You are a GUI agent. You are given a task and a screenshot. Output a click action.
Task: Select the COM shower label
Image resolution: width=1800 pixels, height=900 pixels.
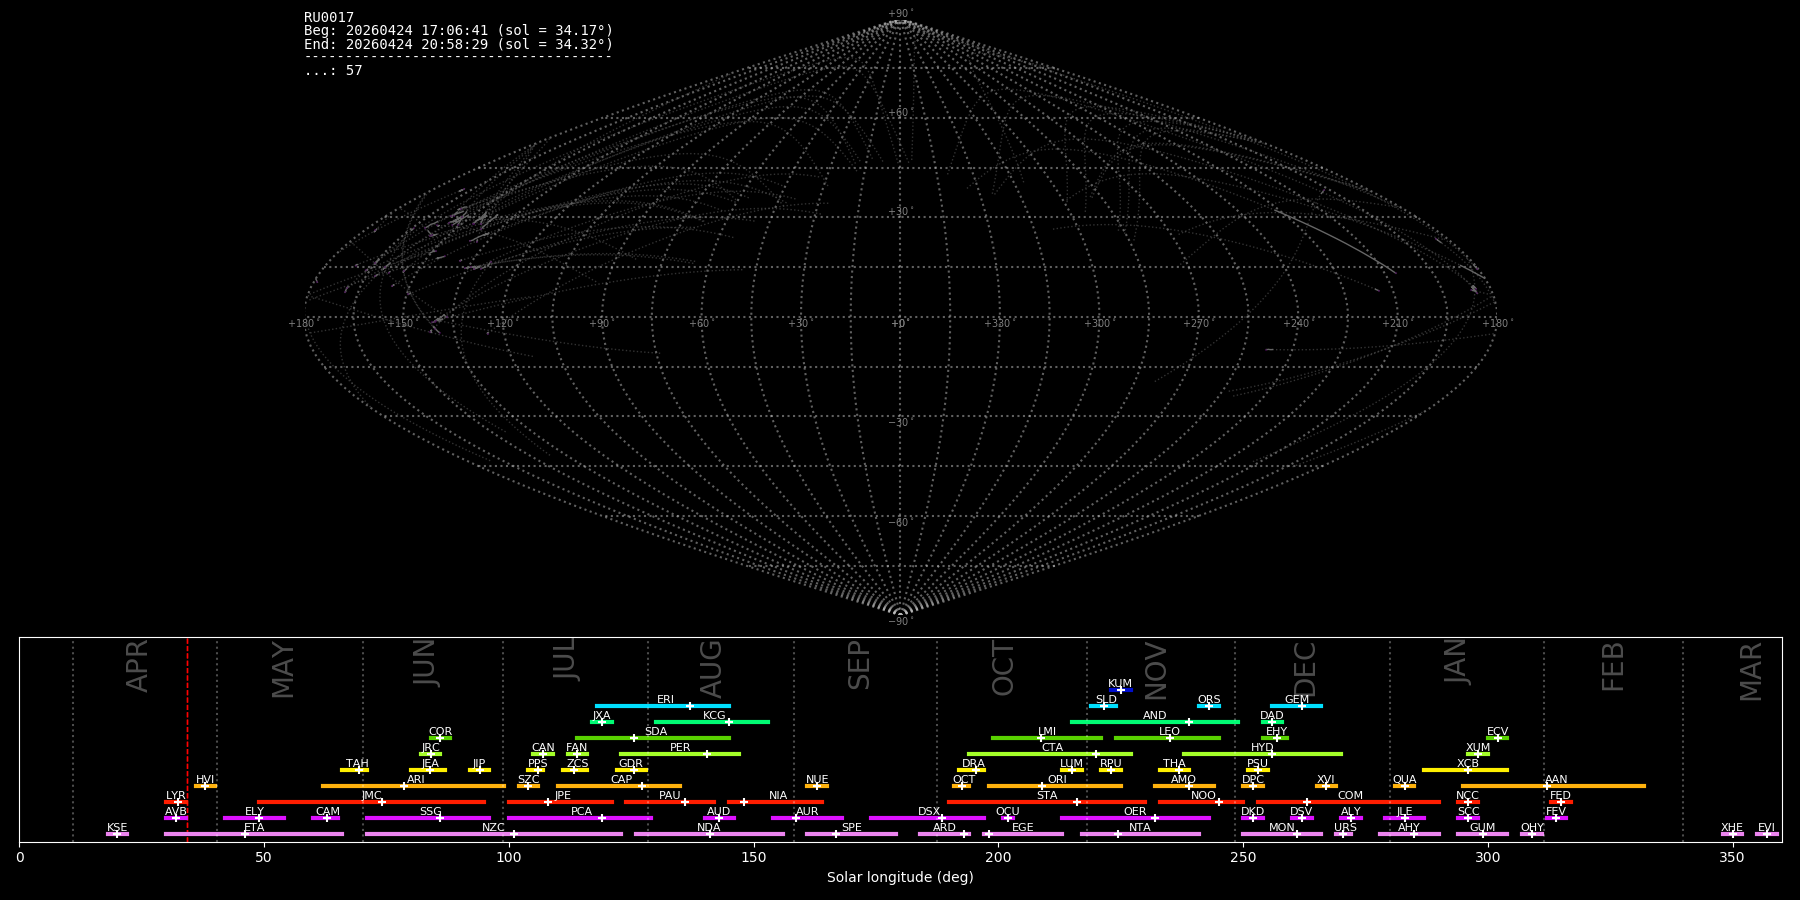click(1350, 795)
